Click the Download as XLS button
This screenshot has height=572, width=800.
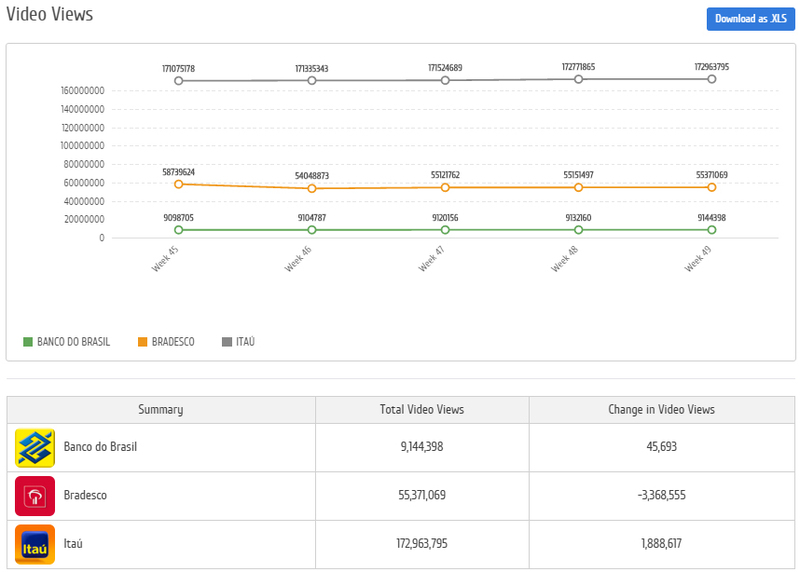click(x=750, y=20)
